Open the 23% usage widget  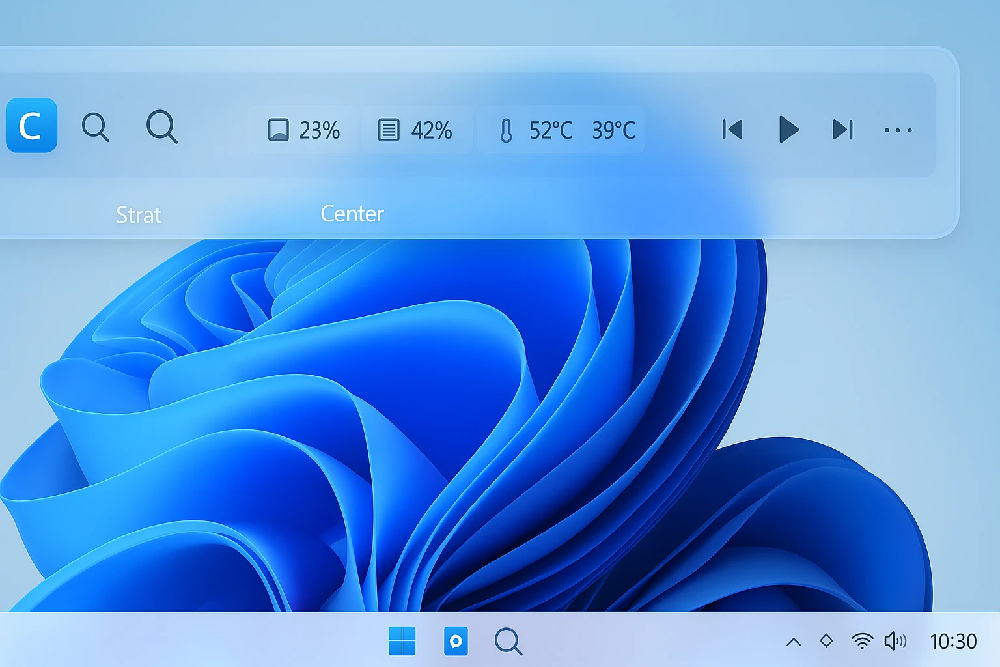[x=304, y=130]
